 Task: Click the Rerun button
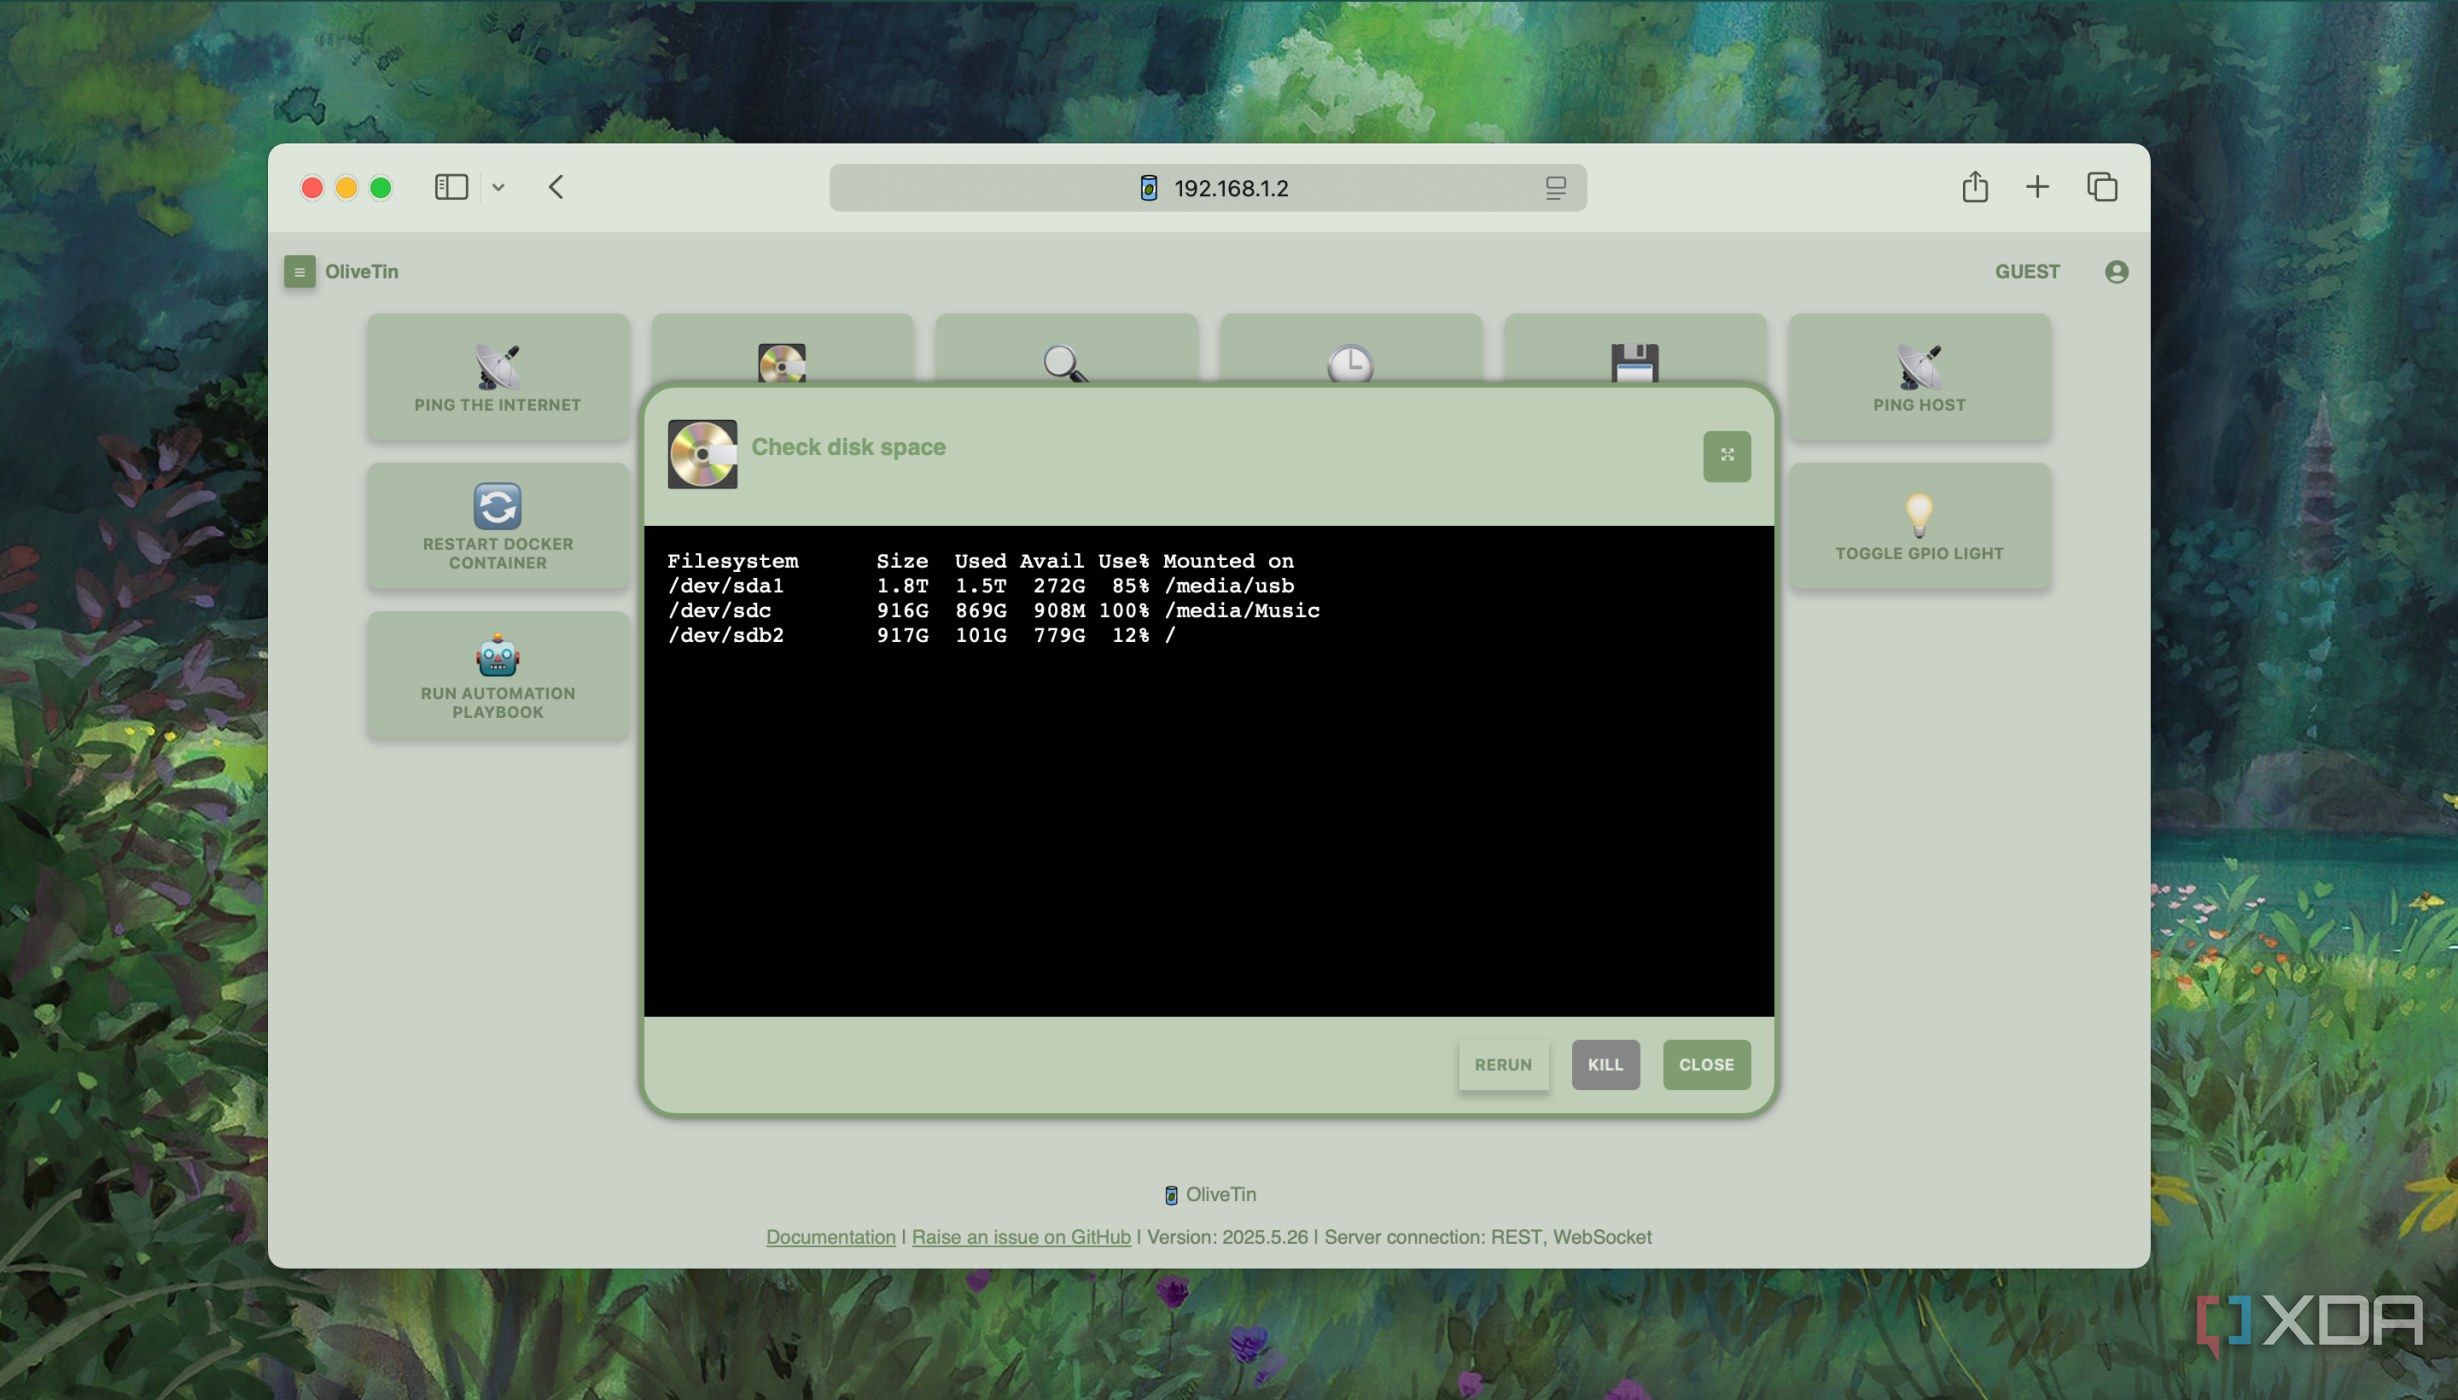tap(1502, 1065)
